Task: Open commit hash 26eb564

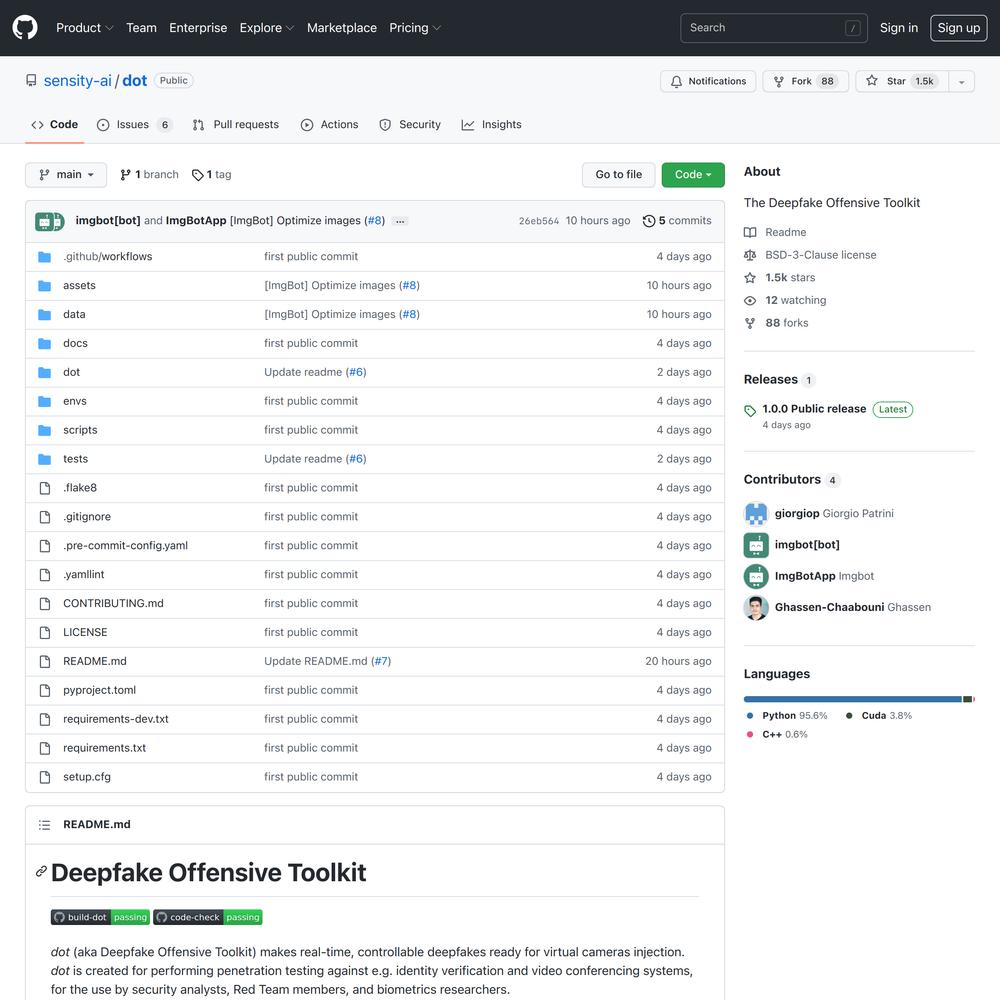Action: (x=539, y=221)
